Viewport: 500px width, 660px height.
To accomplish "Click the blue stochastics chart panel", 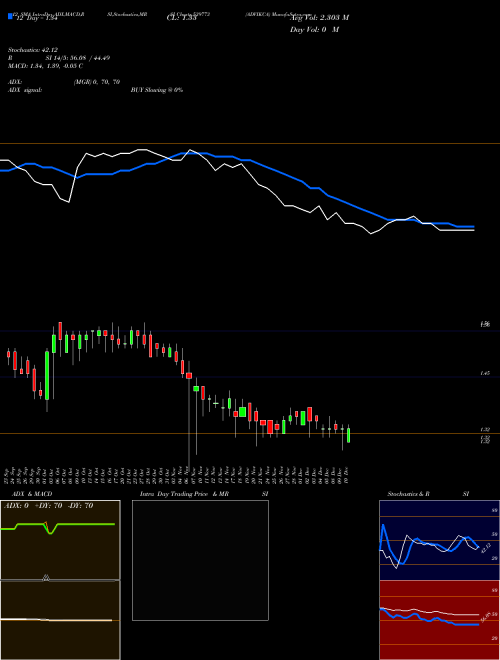I will point(439,540).
